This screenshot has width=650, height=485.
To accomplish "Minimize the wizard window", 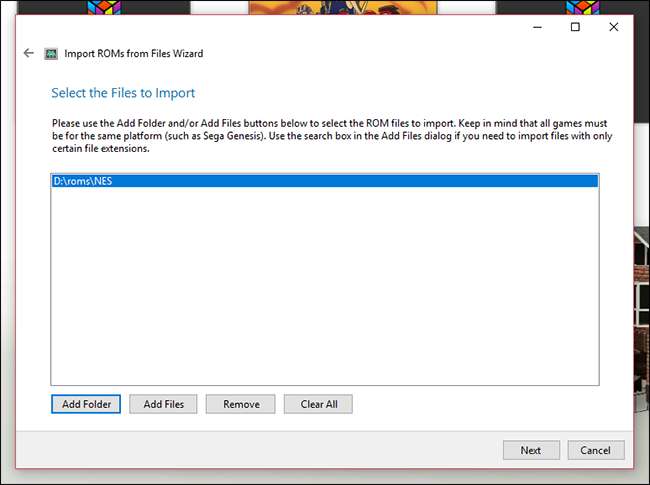I will click(x=537, y=27).
